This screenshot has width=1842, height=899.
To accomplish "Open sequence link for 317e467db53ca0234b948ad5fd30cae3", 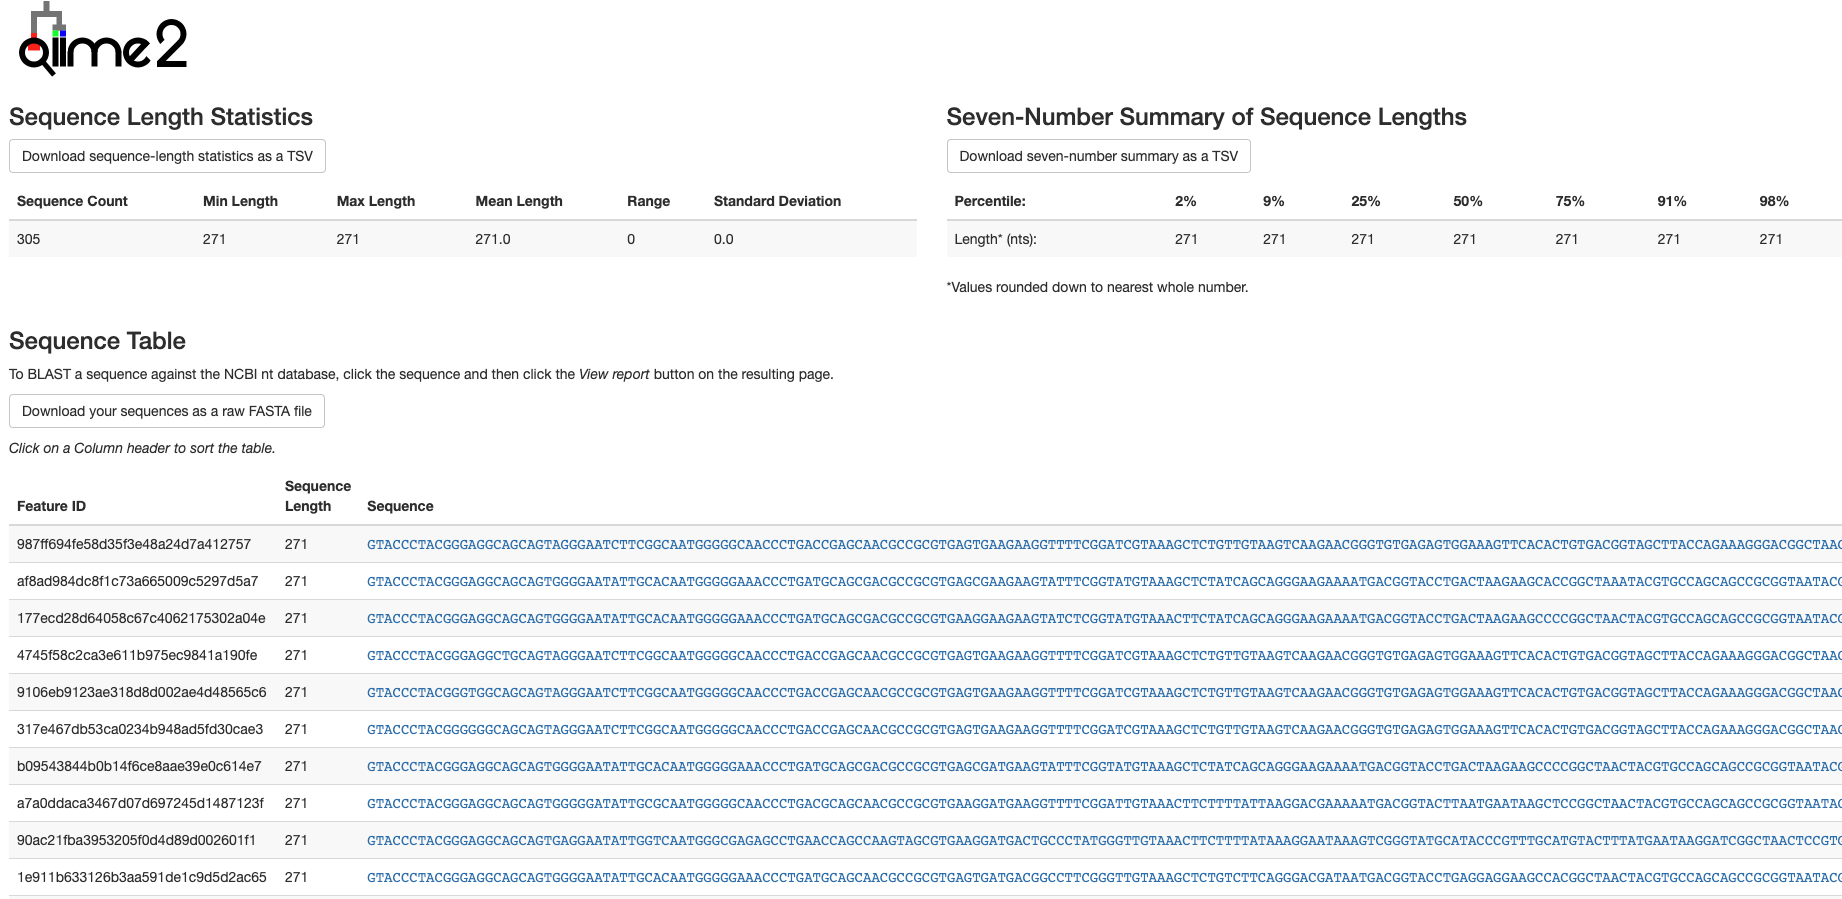I will coord(1104,729).
